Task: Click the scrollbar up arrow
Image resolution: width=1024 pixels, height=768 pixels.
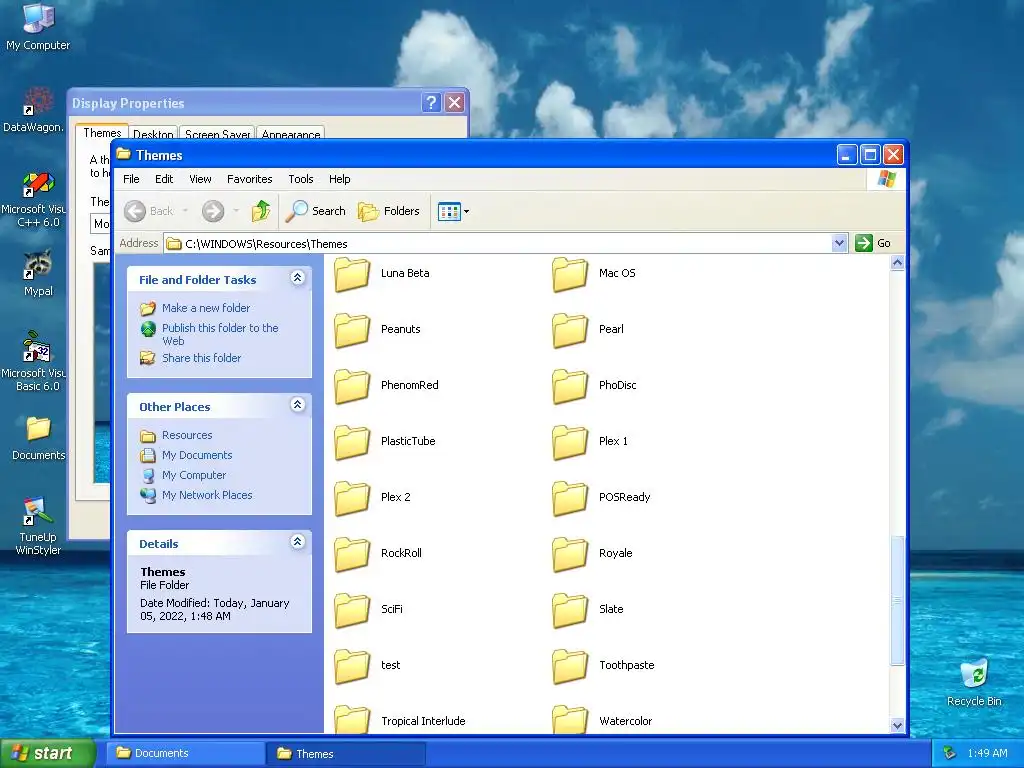Action: (897, 263)
